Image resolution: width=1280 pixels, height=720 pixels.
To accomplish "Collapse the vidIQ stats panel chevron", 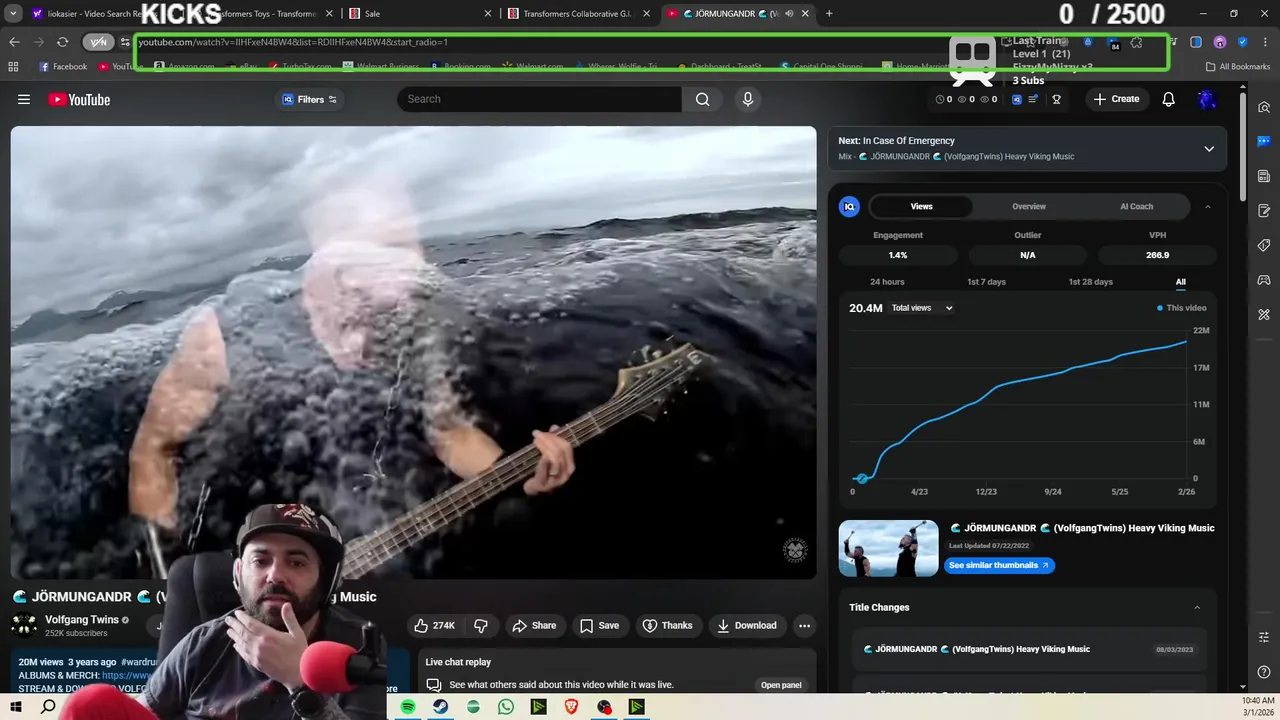I will 1207,206.
